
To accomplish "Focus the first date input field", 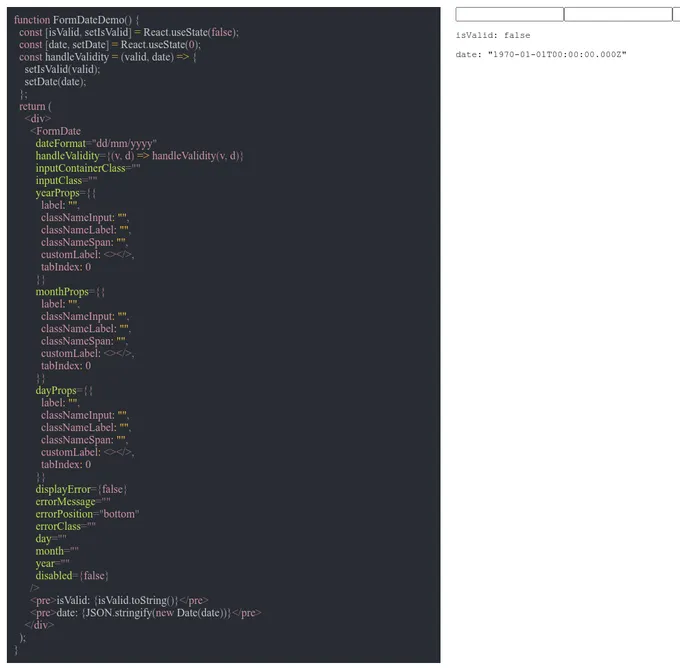I will coord(509,14).
